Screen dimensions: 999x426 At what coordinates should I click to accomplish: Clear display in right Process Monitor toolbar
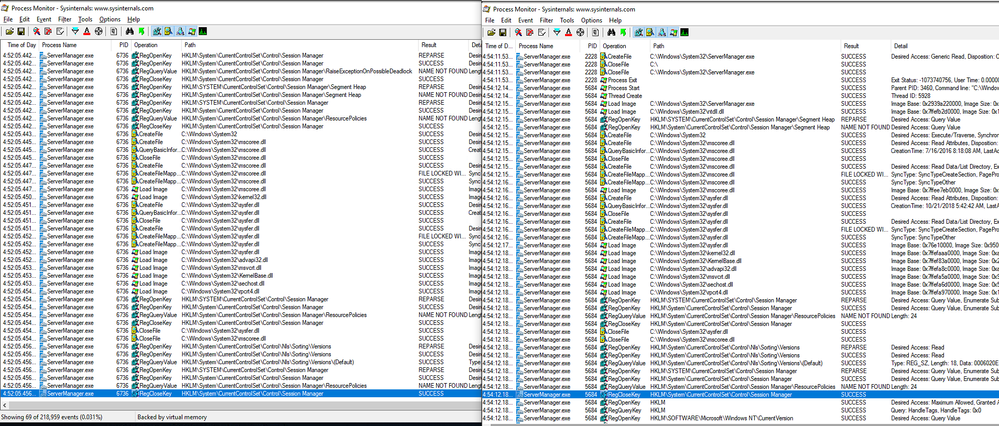[542, 31]
